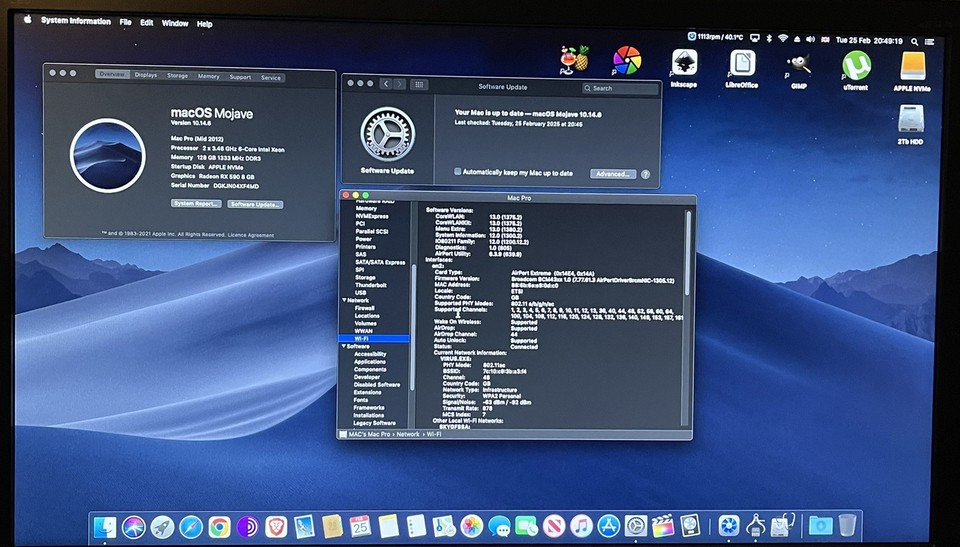Click volume icon in menu bar
960x547 pixels.
[810, 39]
